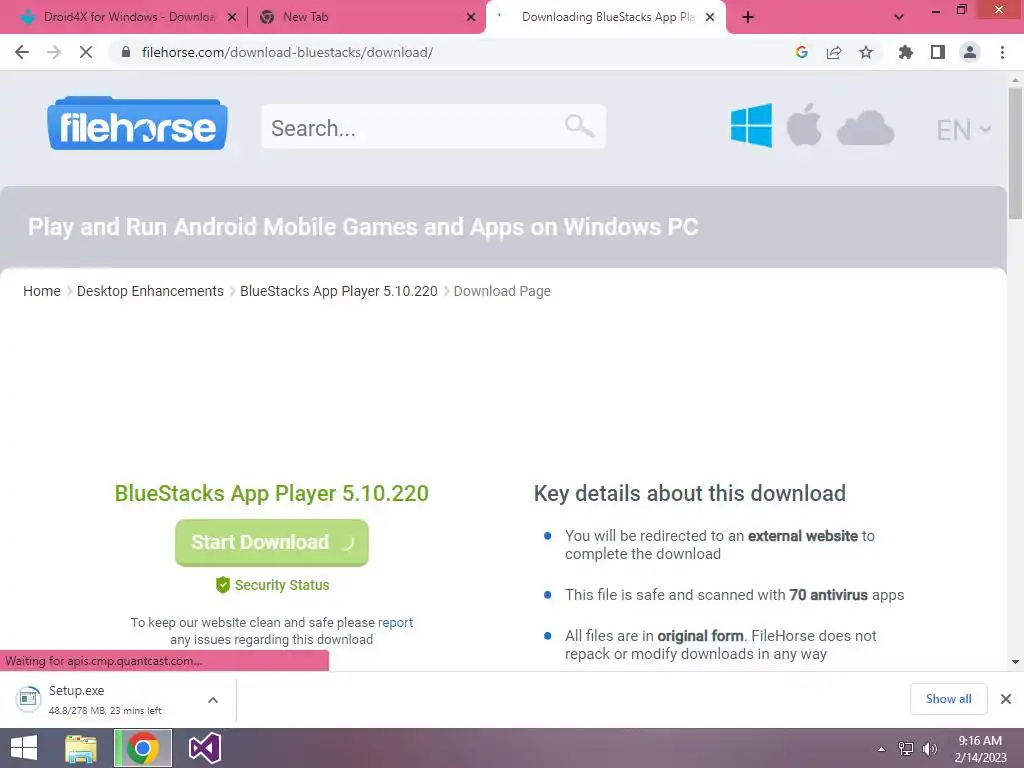Open File Explorer from the taskbar
This screenshot has width=1024, height=768.
click(81, 748)
